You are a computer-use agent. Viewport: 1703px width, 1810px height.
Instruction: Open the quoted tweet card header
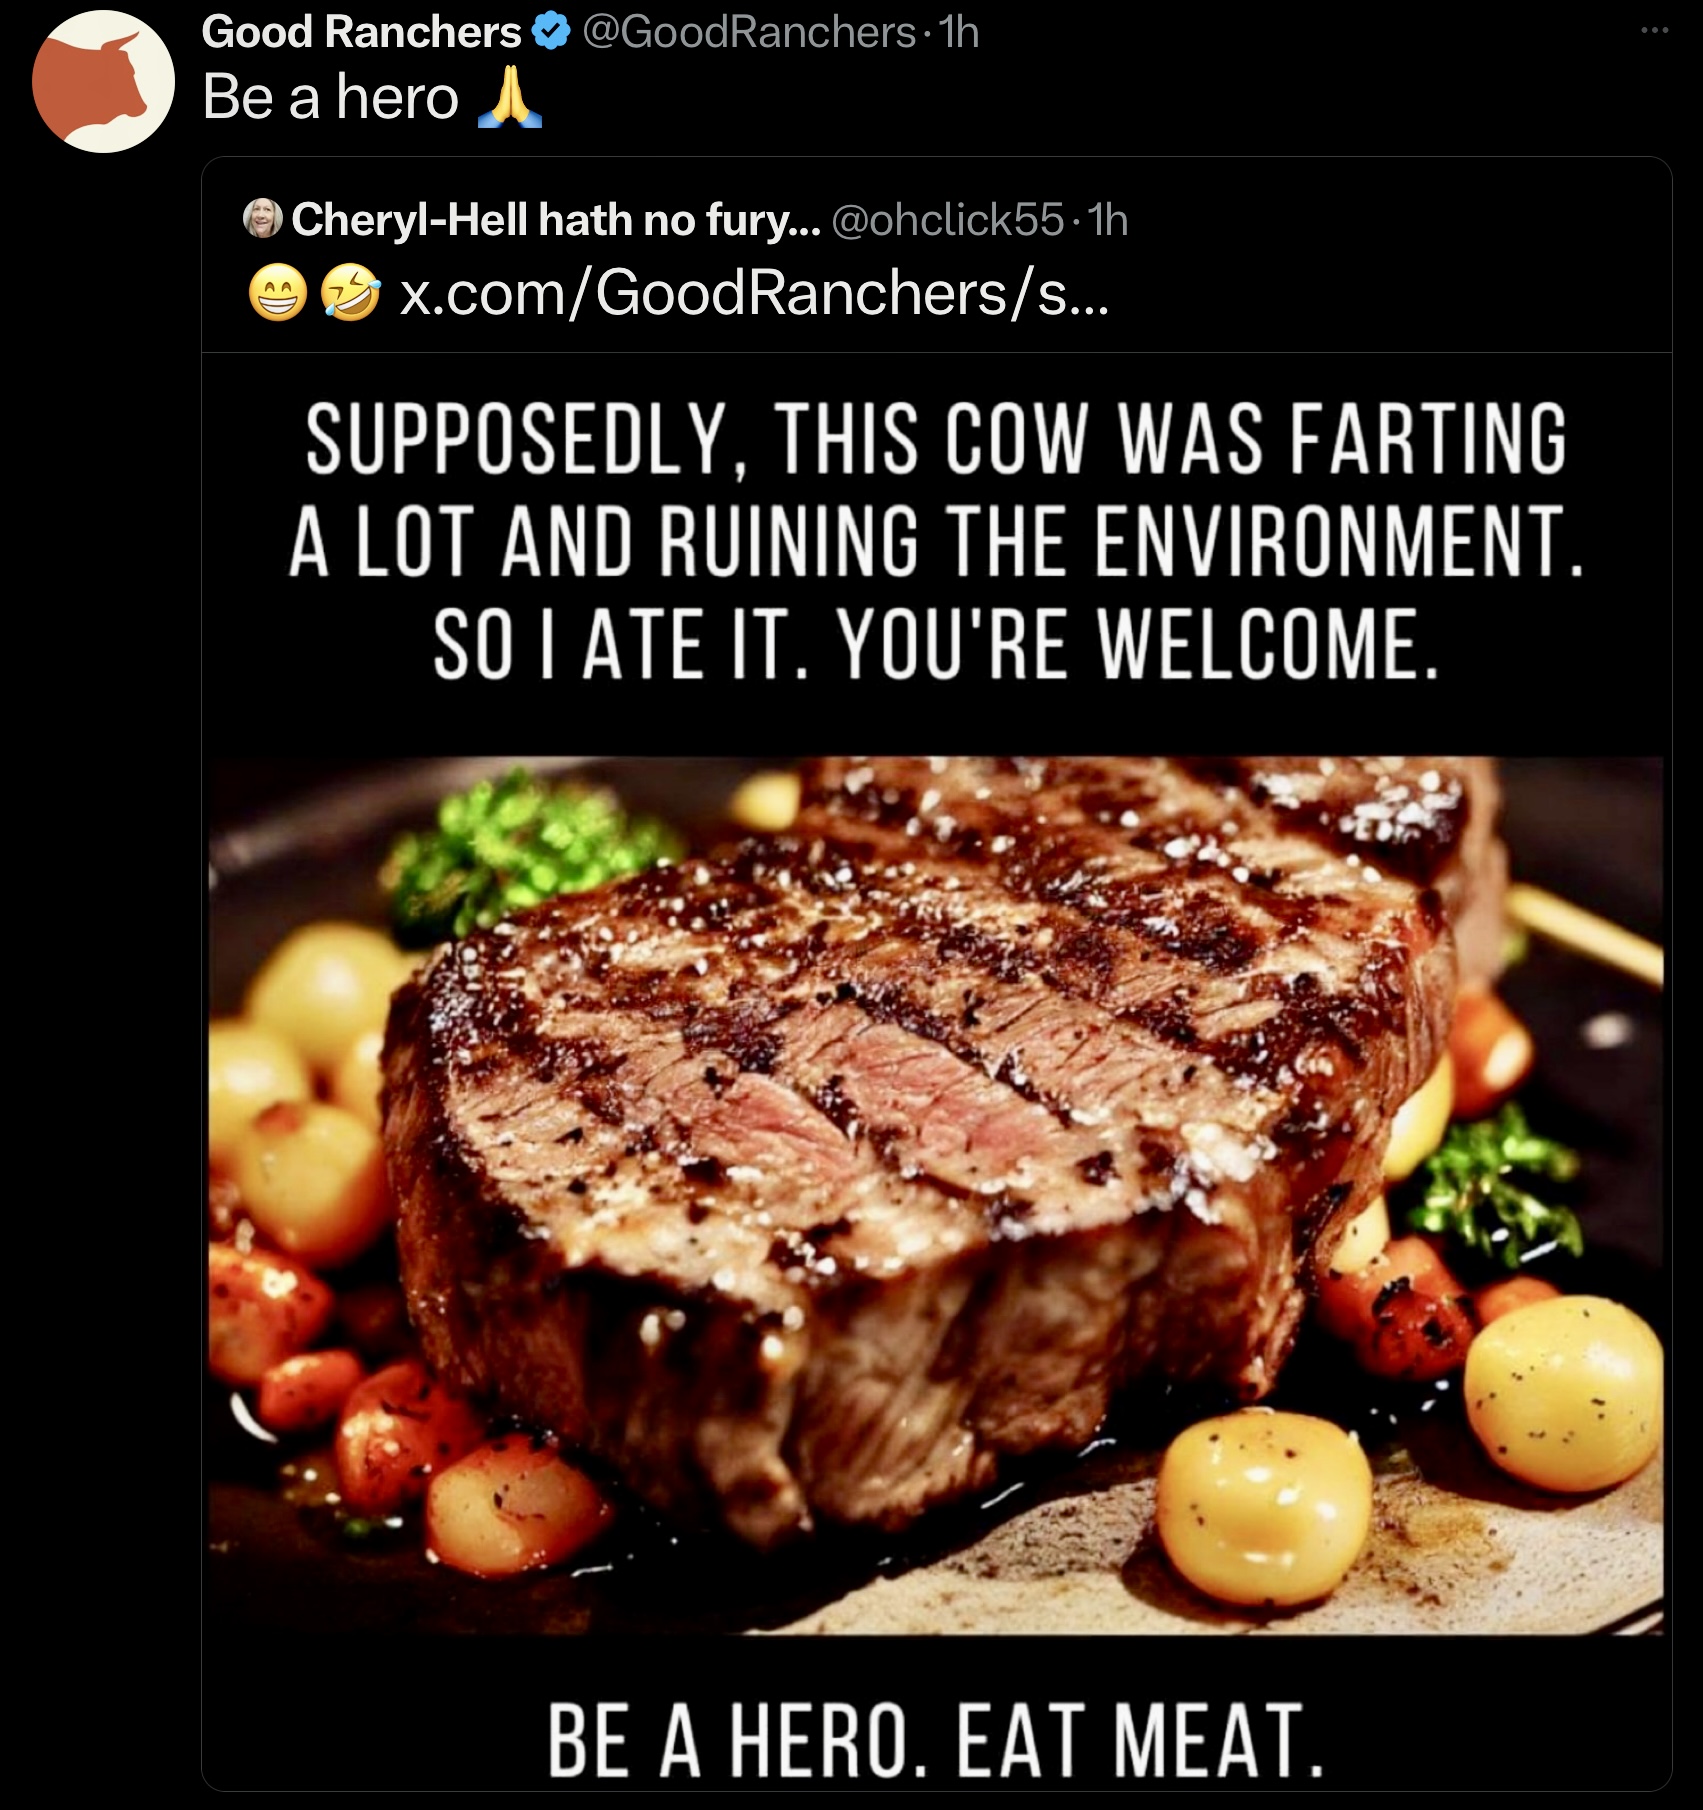[x=936, y=255]
